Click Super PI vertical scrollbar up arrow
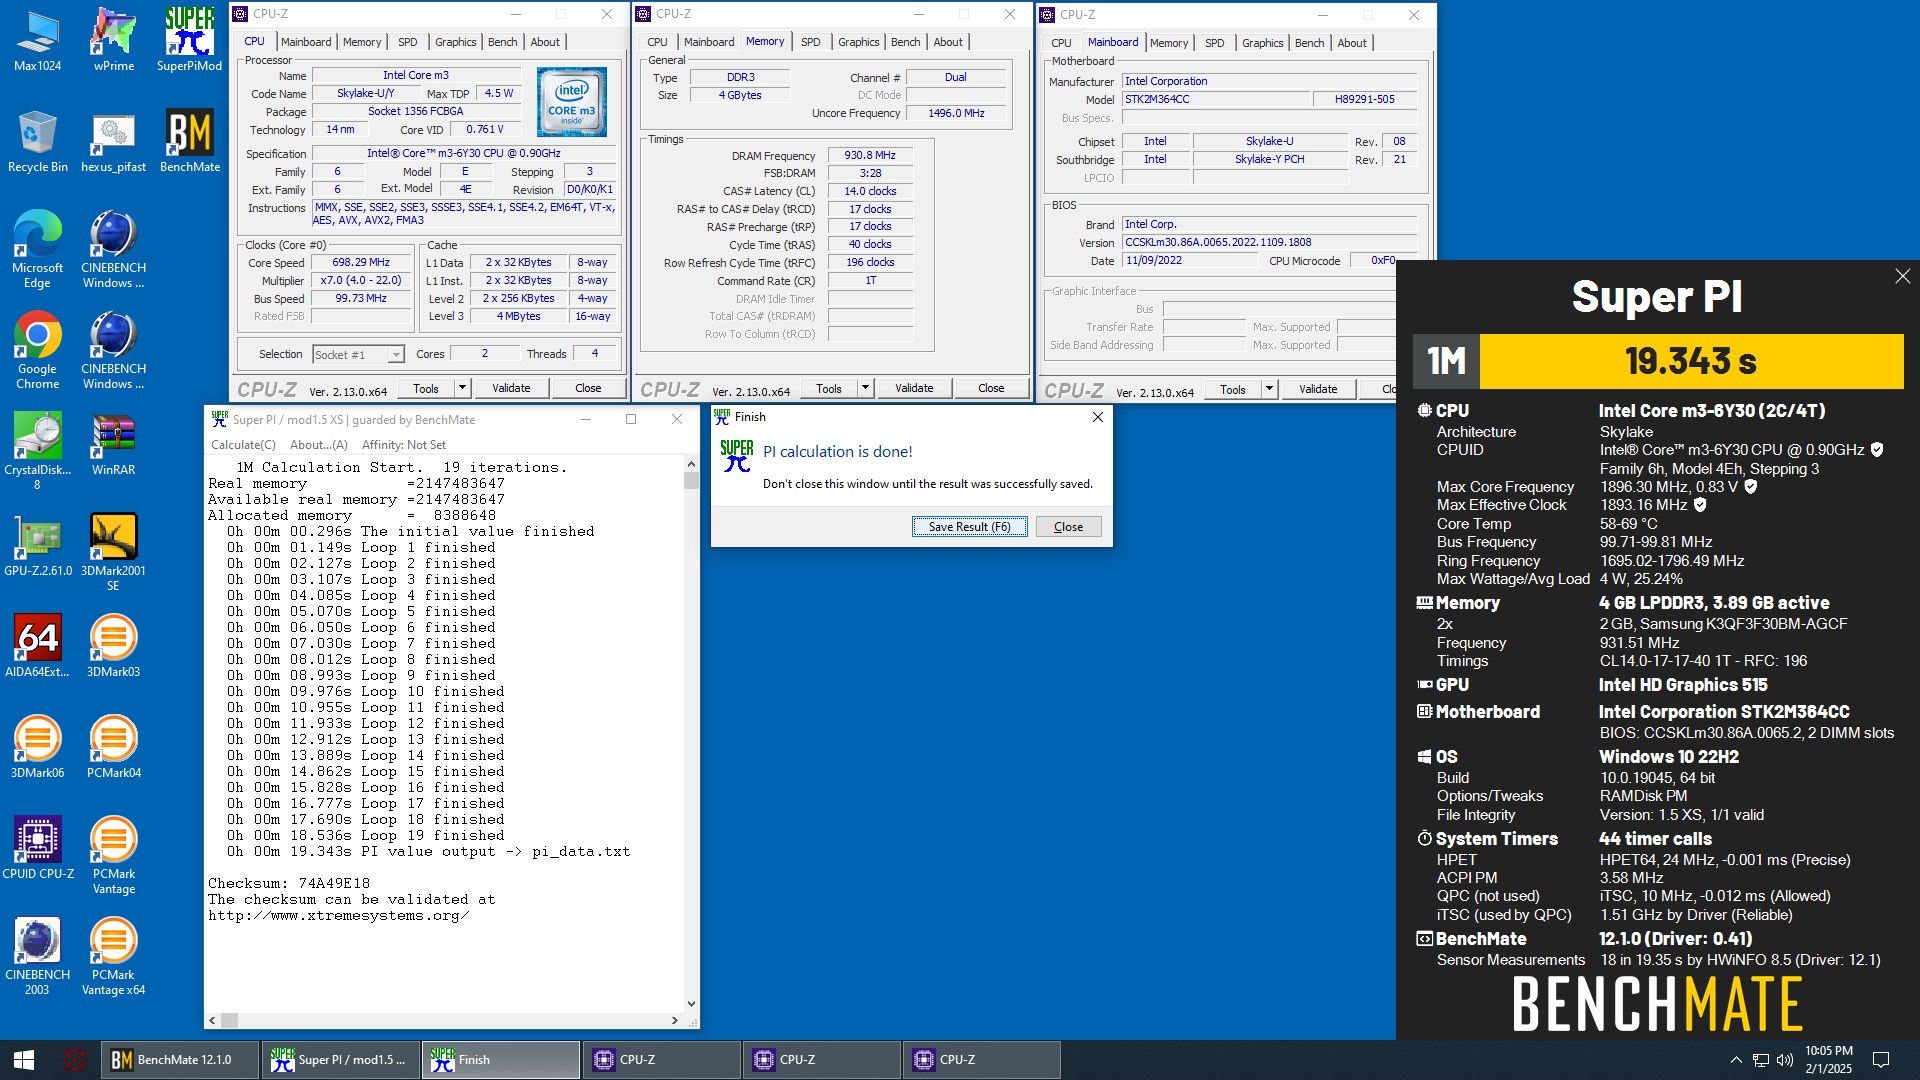1920x1080 pixels. (x=691, y=464)
